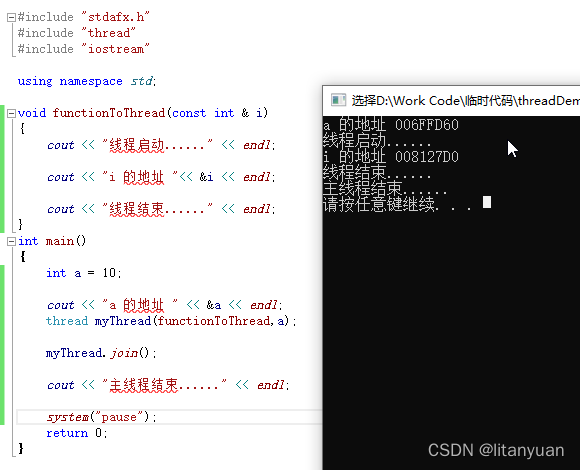The image size is (580, 470).
Task: Click the '&i' expression in cout line
Action: (x=206, y=177)
